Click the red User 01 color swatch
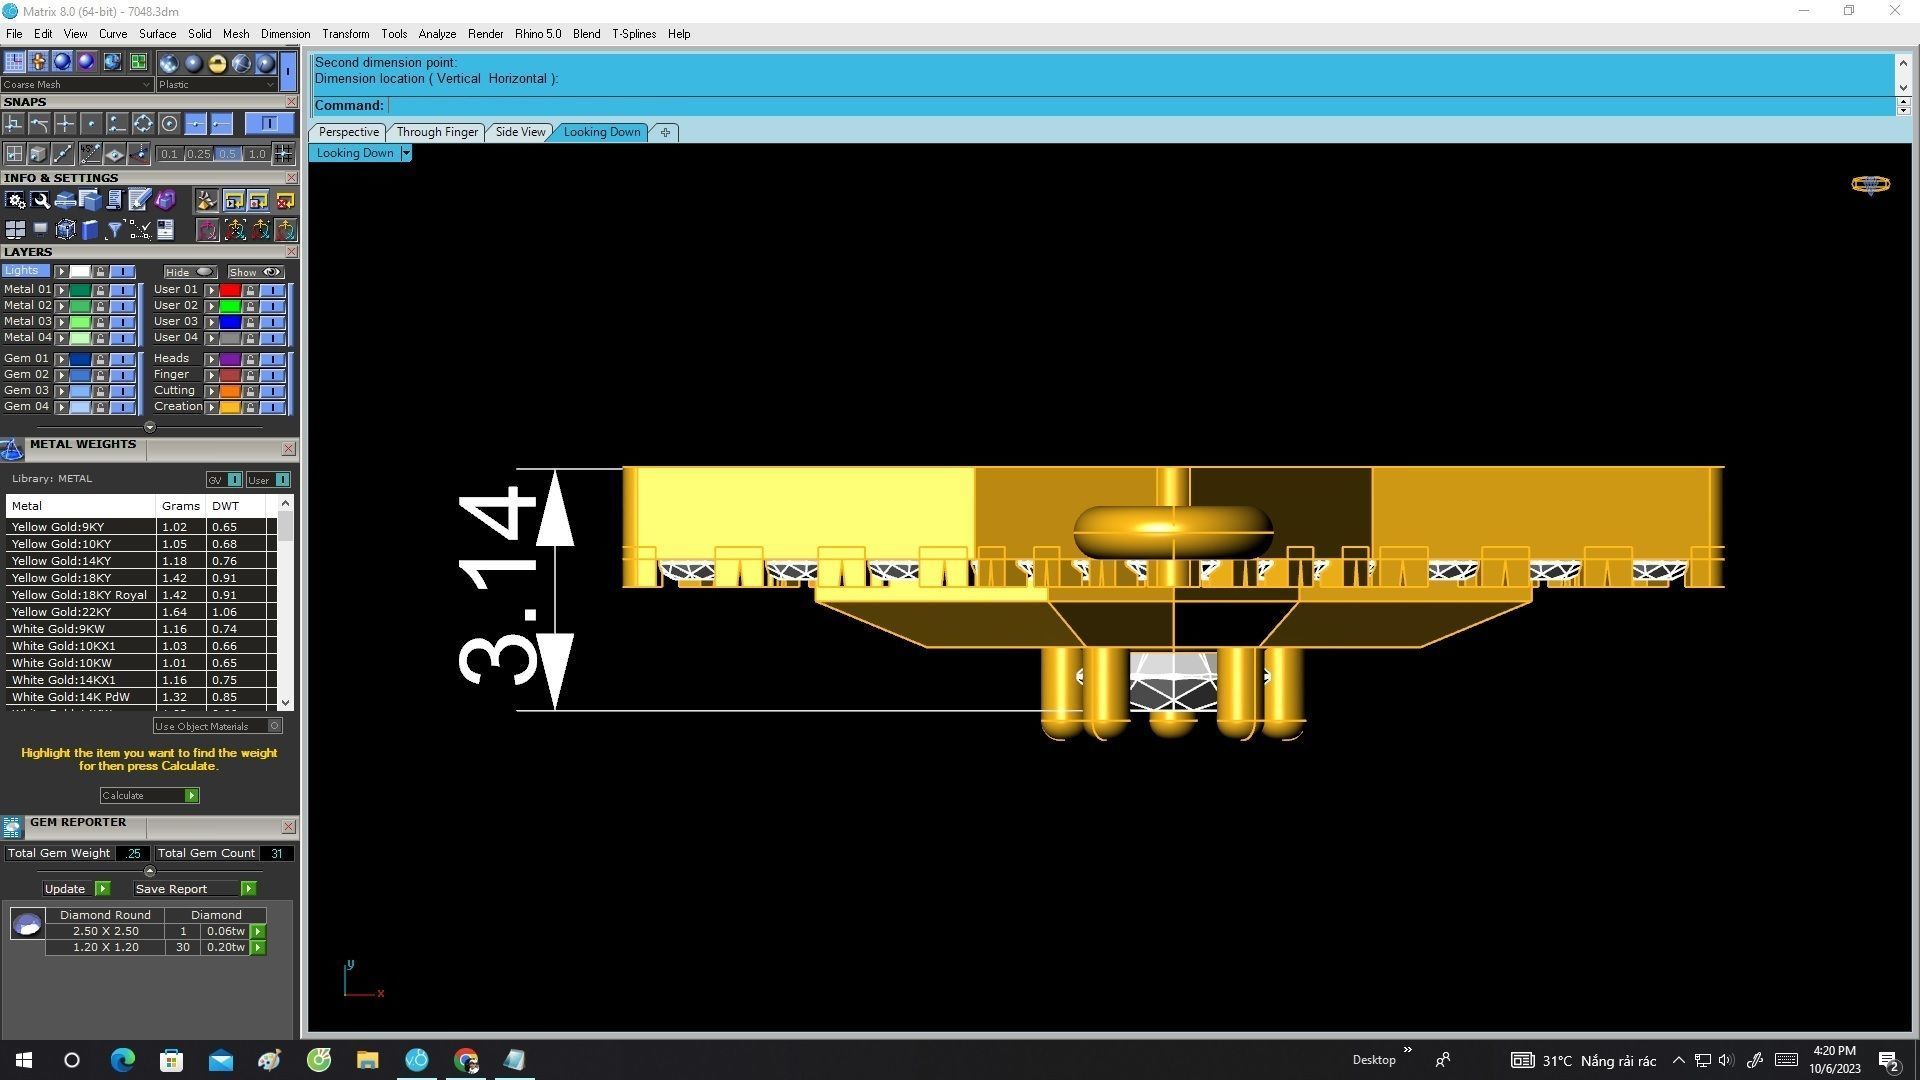The width and height of the screenshot is (1920, 1080). coord(230,290)
